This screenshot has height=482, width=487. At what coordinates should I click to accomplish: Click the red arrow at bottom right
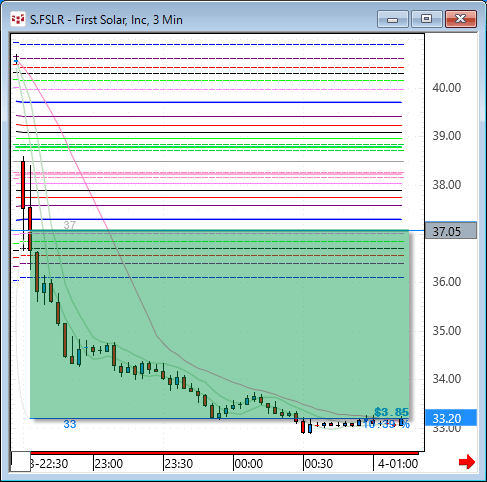[467, 462]
